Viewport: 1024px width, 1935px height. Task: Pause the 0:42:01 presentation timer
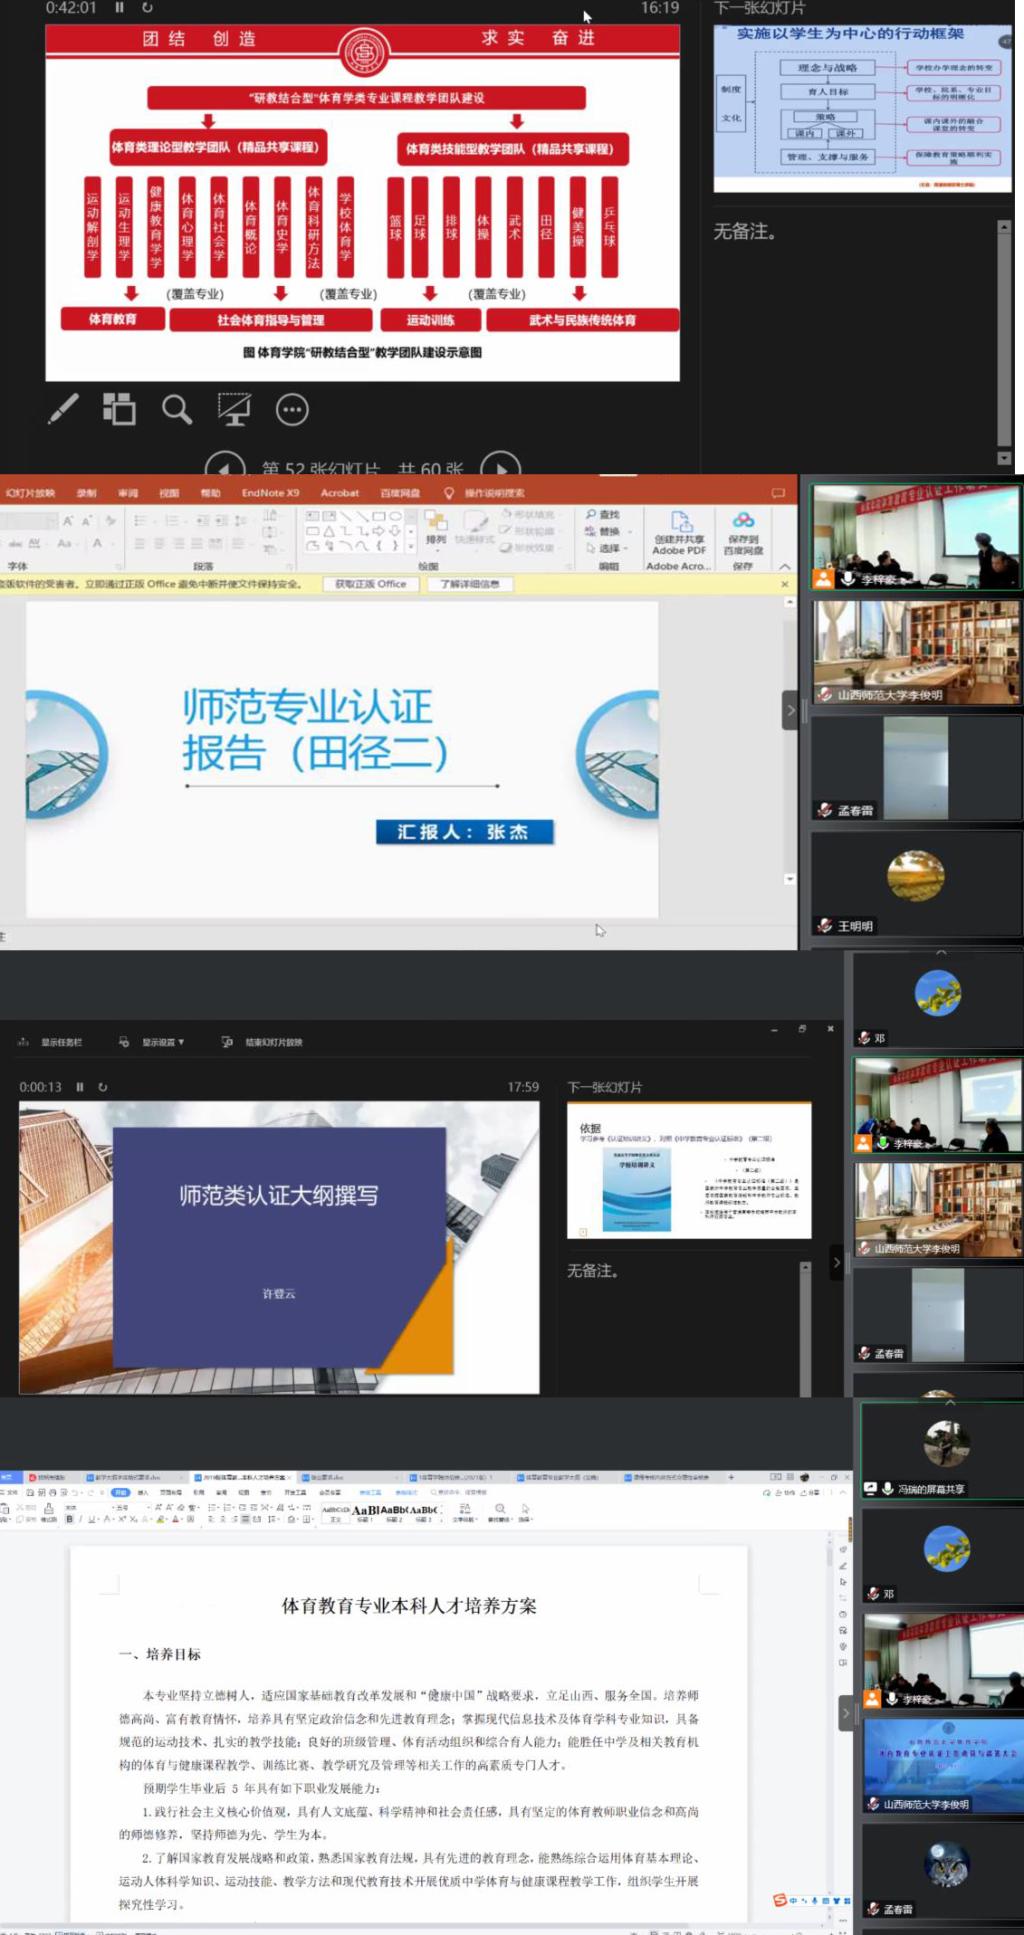pyautogui.click(x=119, y=8)
